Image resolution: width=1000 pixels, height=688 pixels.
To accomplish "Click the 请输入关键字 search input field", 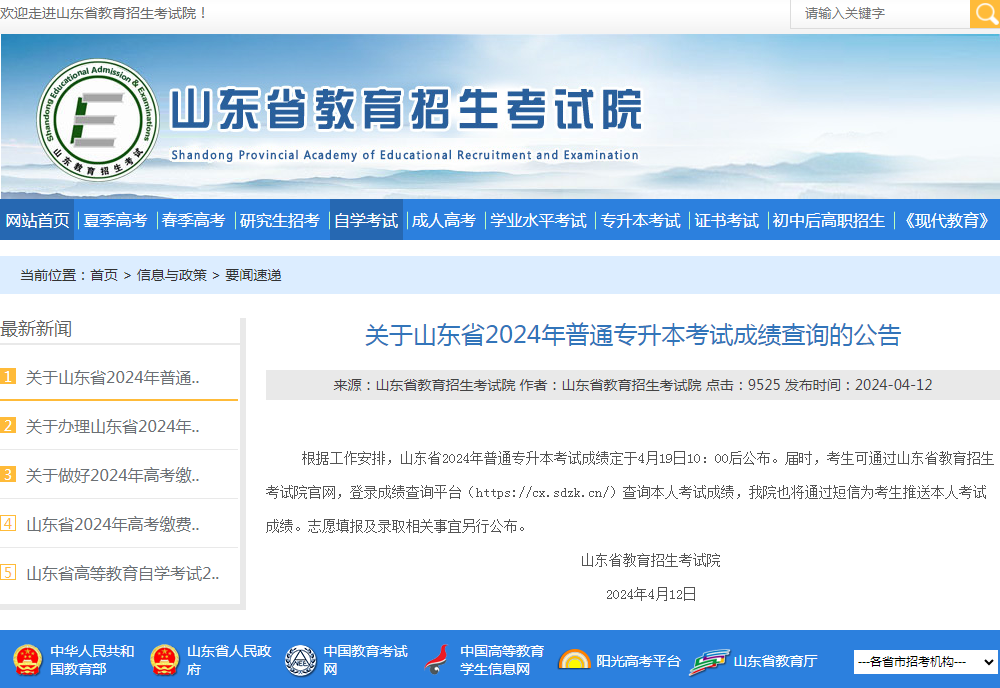I will tap(880, 14).
